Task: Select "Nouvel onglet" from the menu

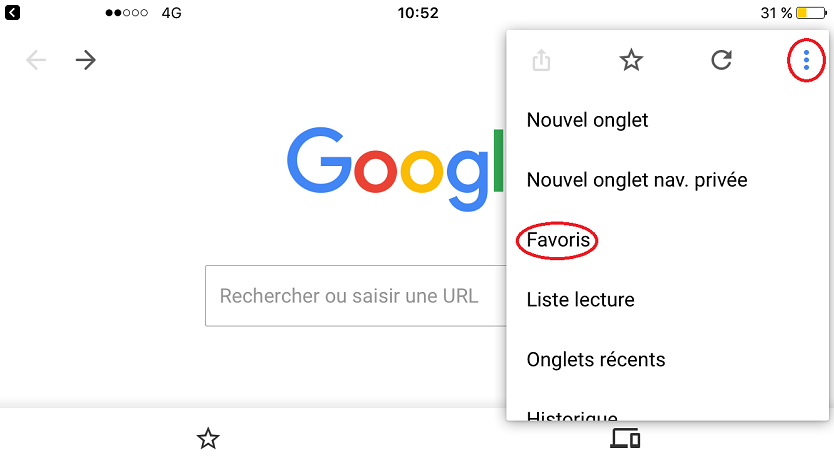Action: (587, 120)
